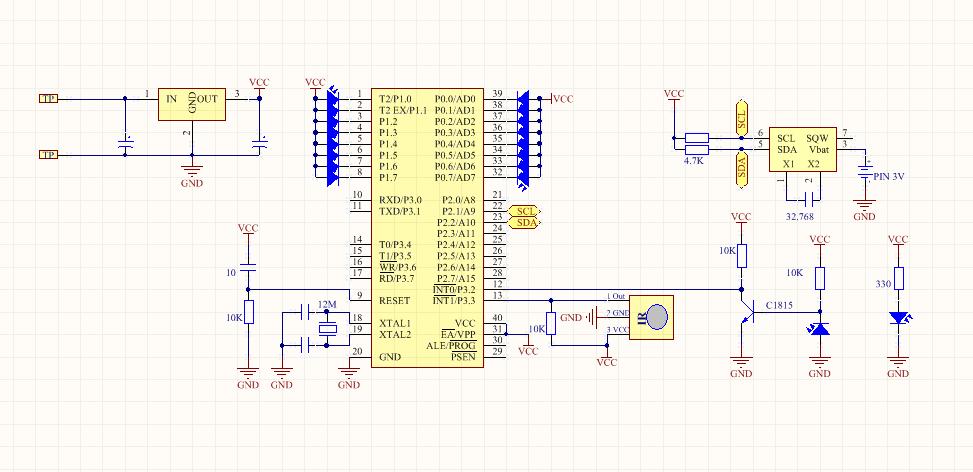Click the PSEN pin label
This screenshot has height=472, width=973.
(x=463, y=357)
